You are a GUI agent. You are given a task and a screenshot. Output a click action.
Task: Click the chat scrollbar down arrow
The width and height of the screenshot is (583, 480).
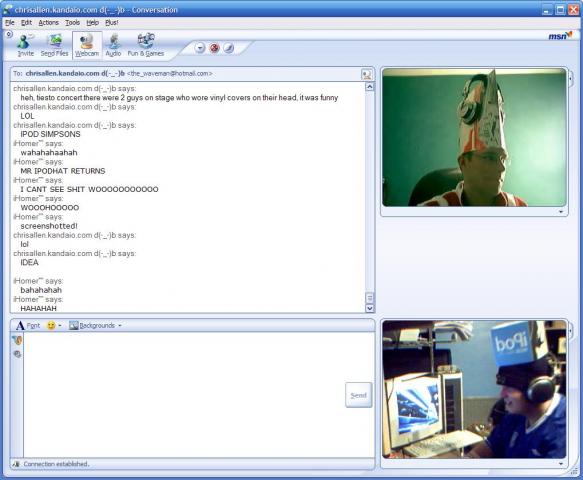pos(370,308)
